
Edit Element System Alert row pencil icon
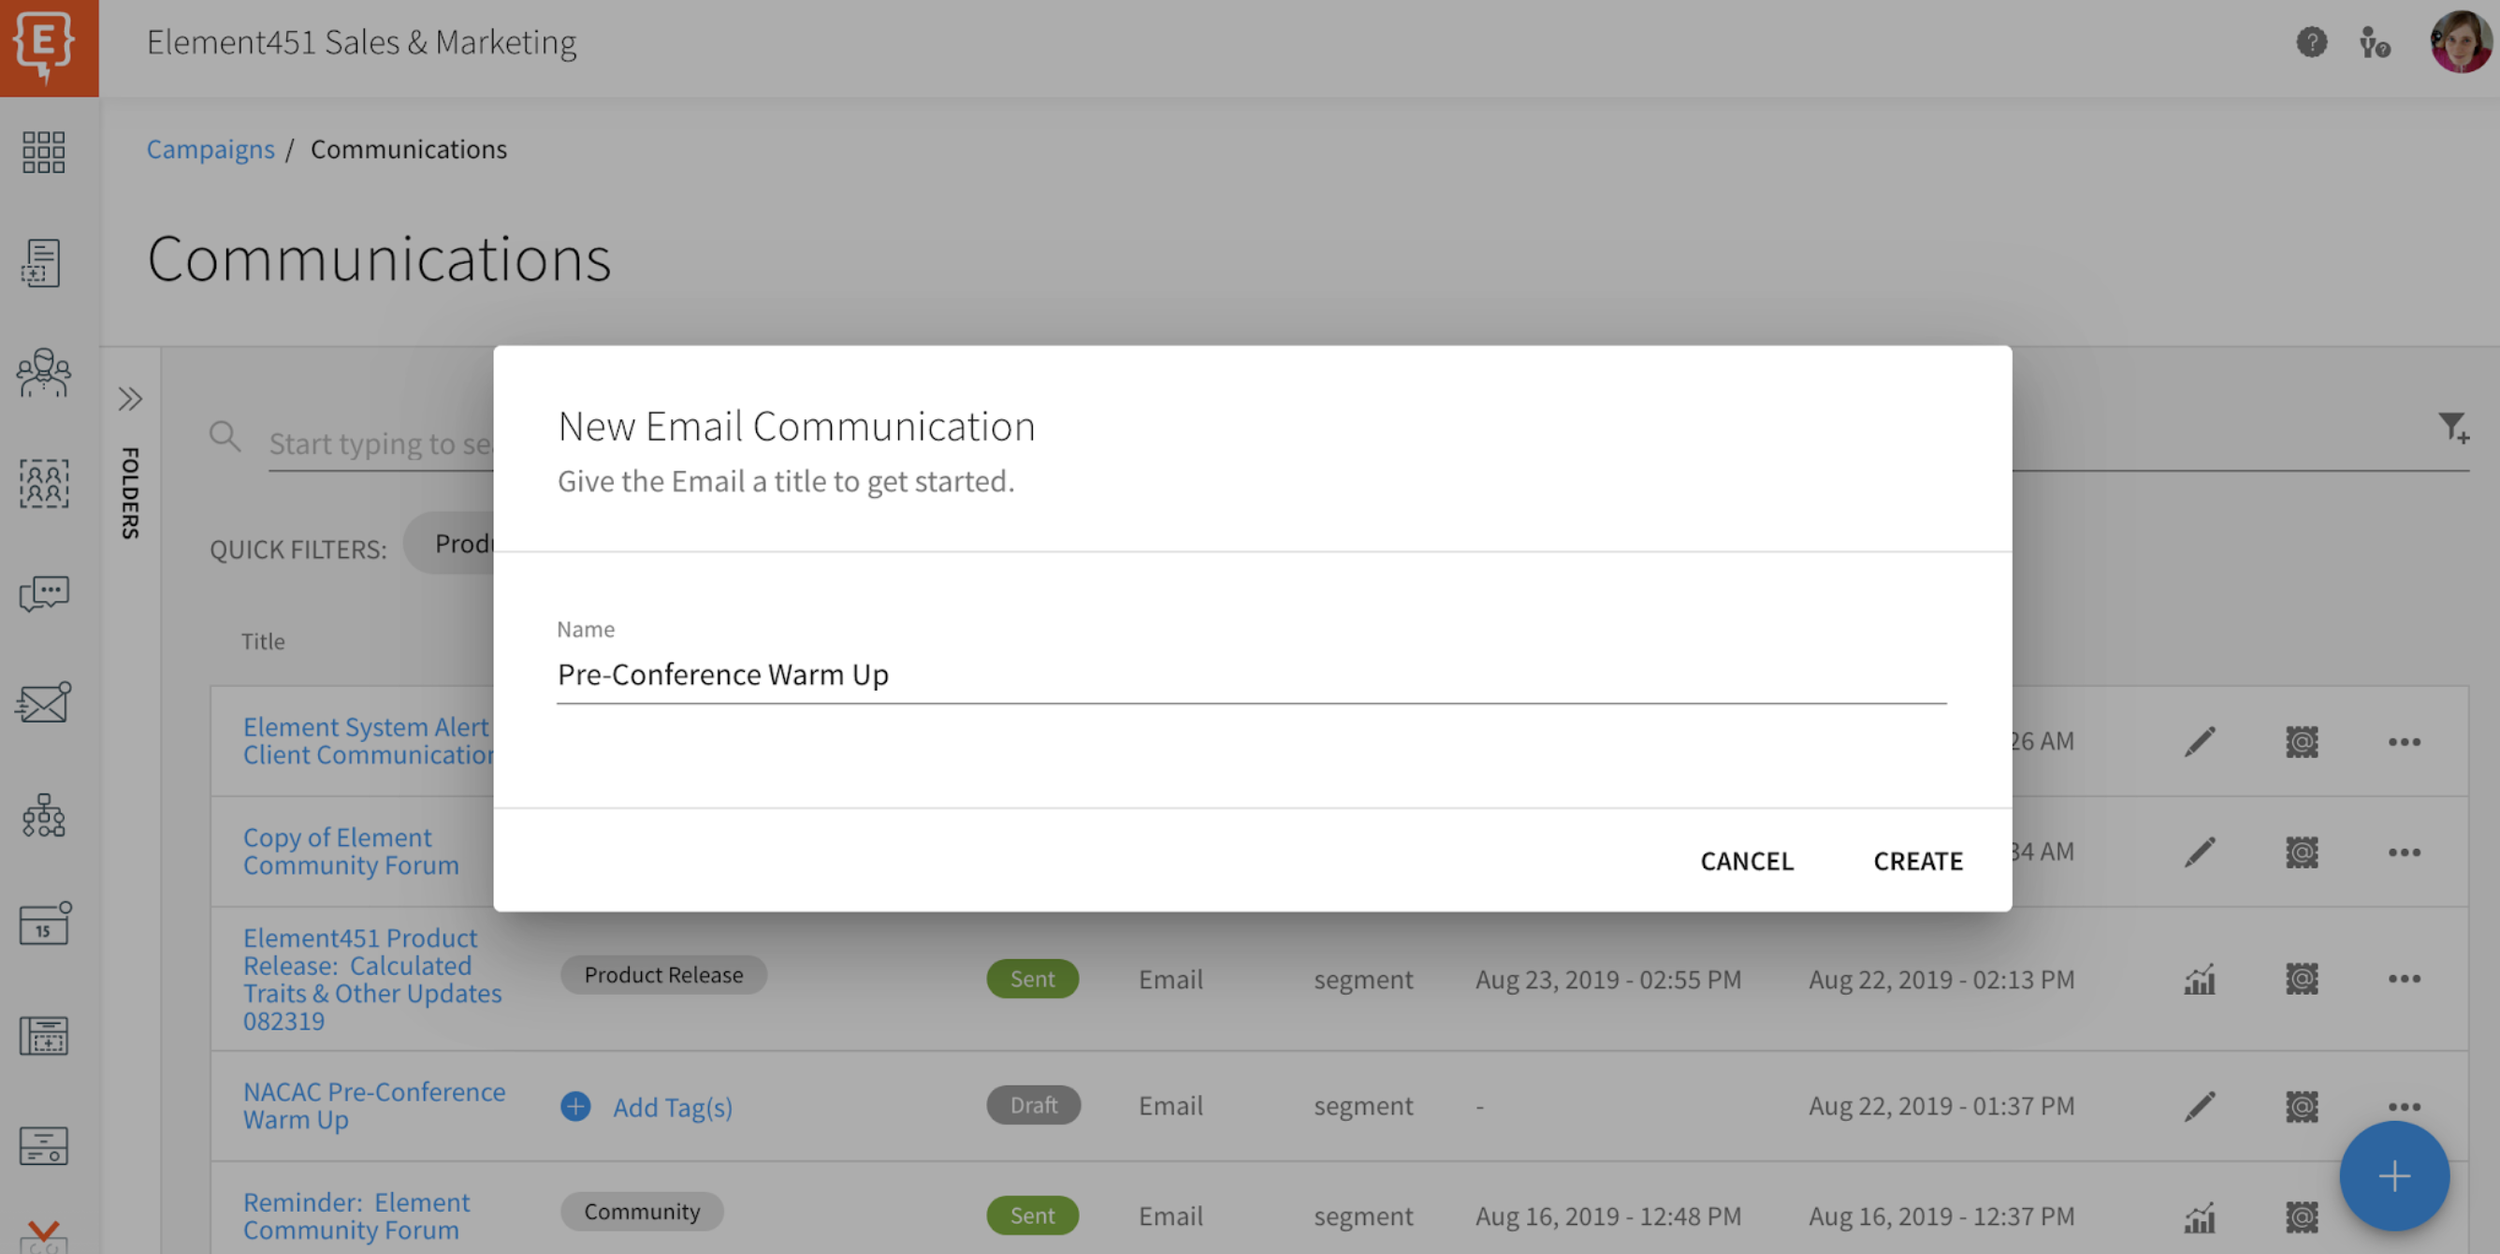point(2200,742)
